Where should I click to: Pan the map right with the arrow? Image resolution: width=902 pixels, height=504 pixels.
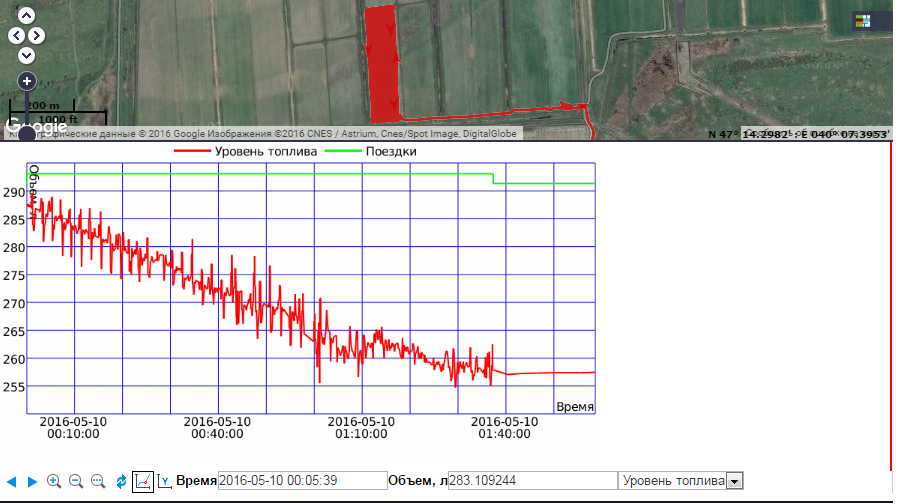point(38,35)
